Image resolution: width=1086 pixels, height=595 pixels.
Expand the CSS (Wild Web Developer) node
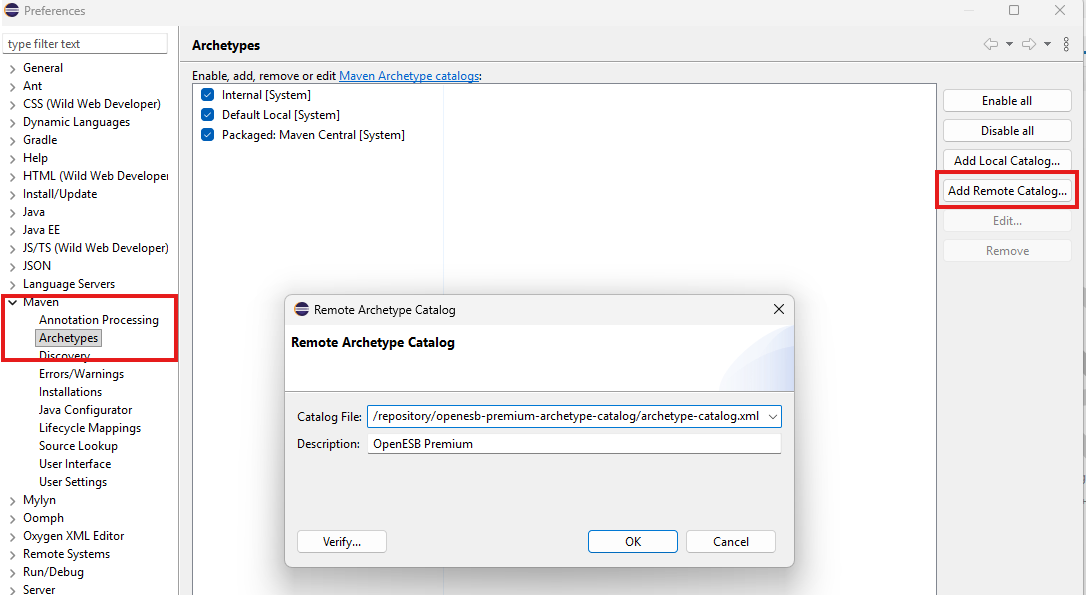(x=12, y=105)
